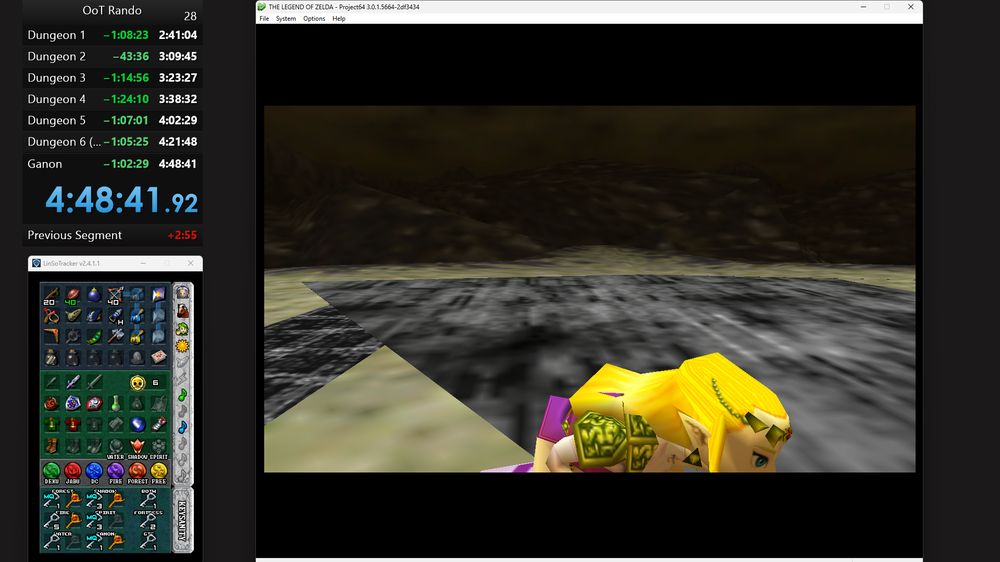The height and width of the screenshot is (562, 1000).
Task: Open the Help menu in Project64
Action: coord(339,18)
